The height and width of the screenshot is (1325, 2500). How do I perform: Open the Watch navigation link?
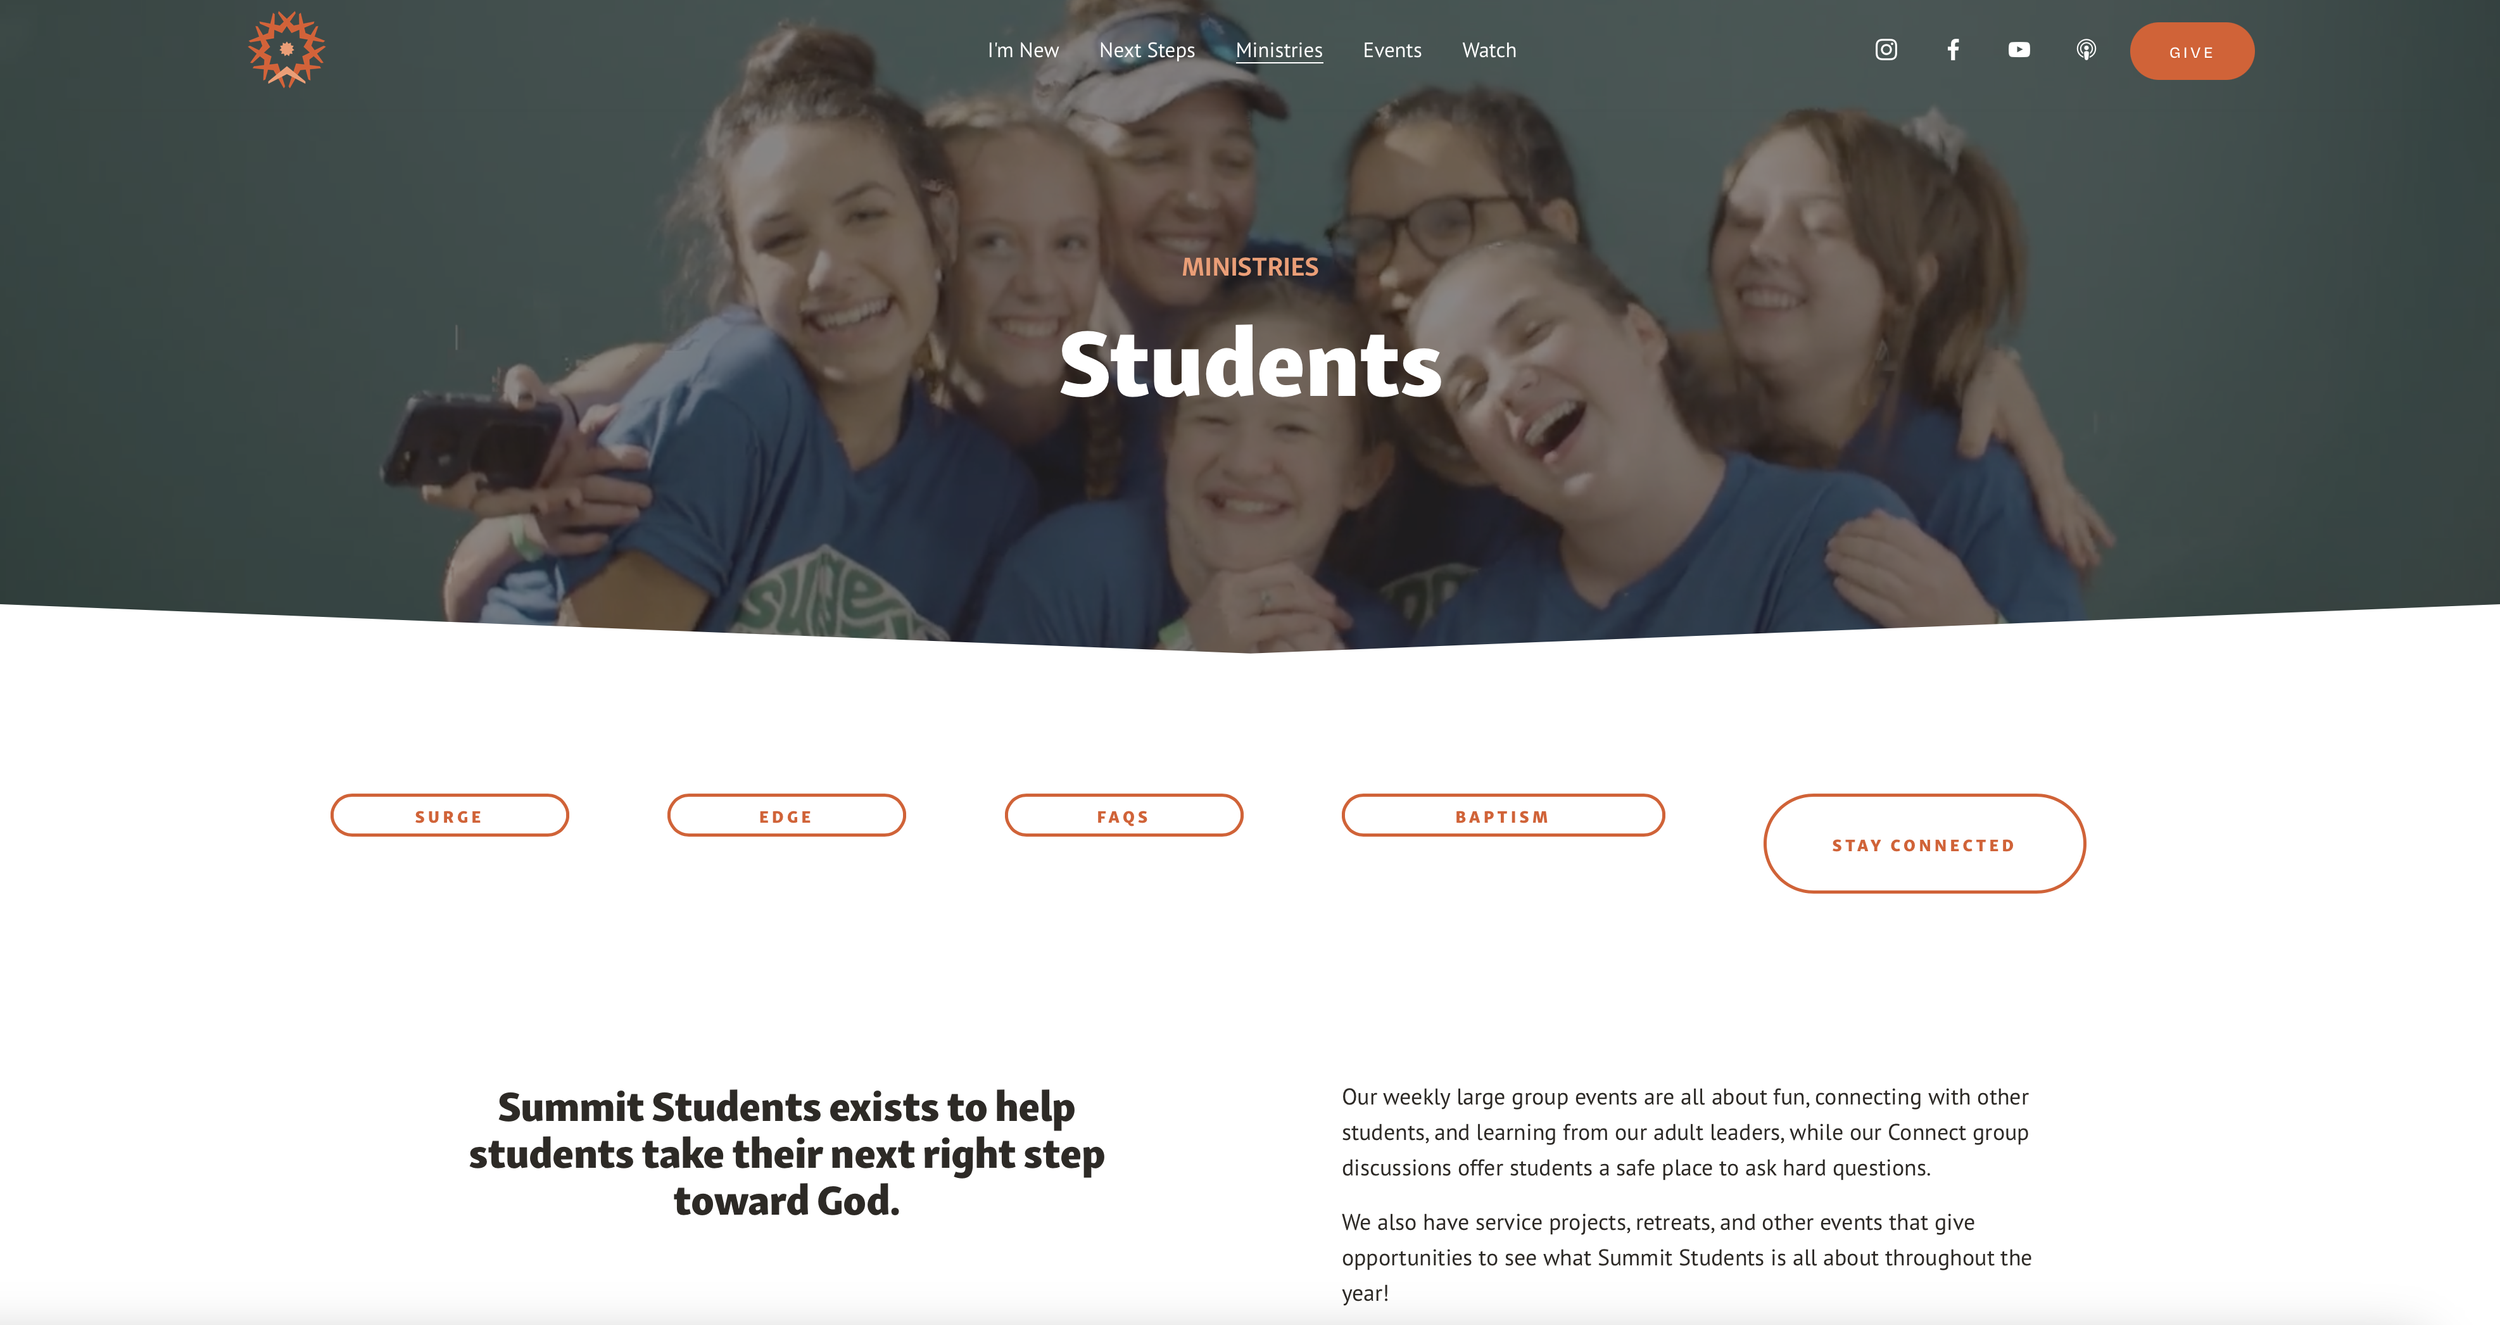(x=1489, y=50)
